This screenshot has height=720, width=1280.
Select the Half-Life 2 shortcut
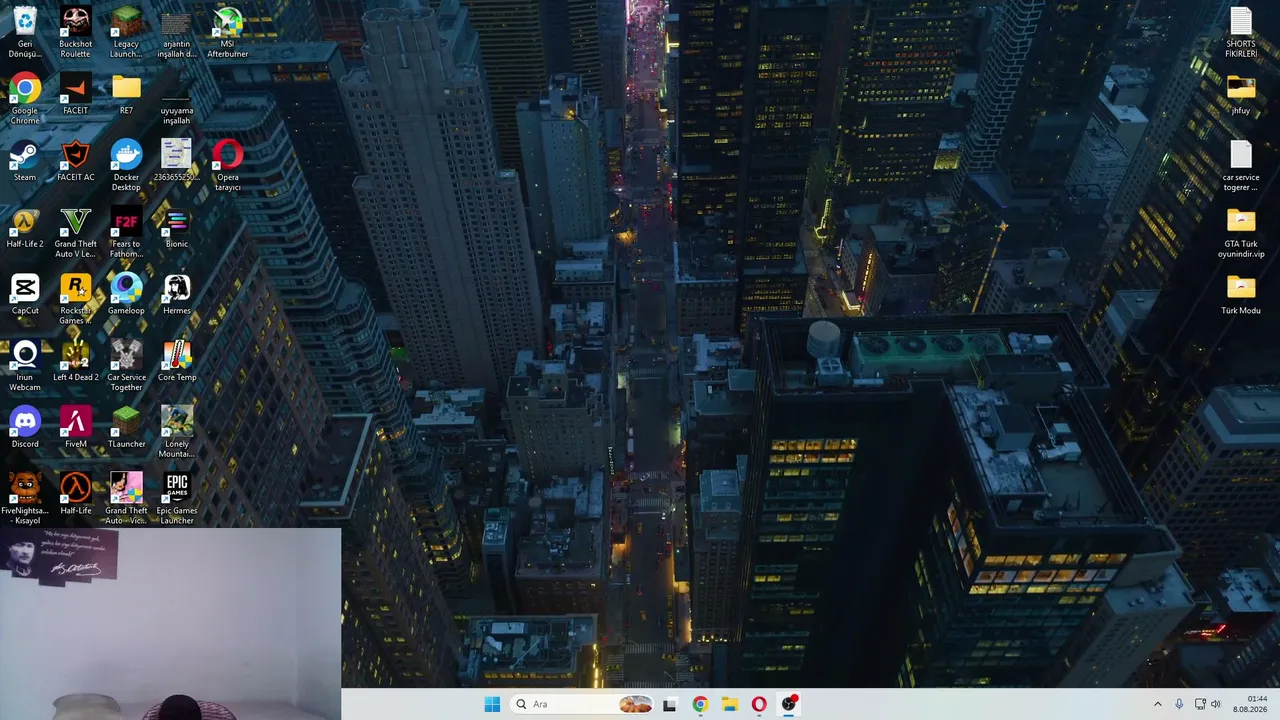pyautogui.click(x=25, y=228)
